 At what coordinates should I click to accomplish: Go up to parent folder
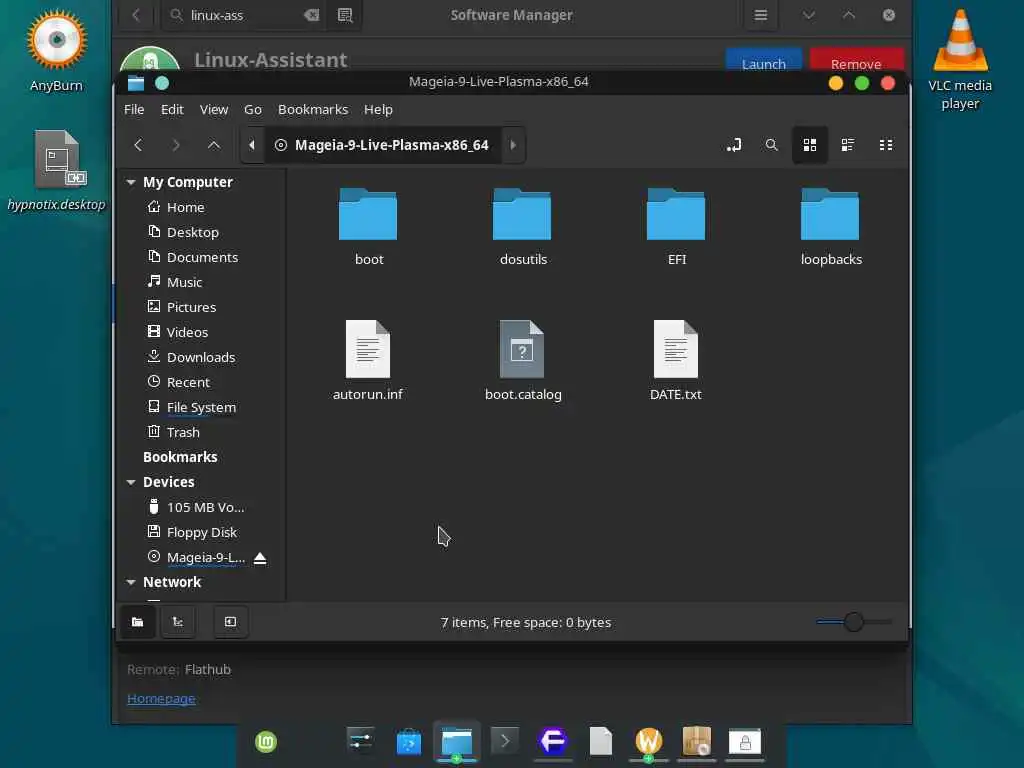coord(214,145)
